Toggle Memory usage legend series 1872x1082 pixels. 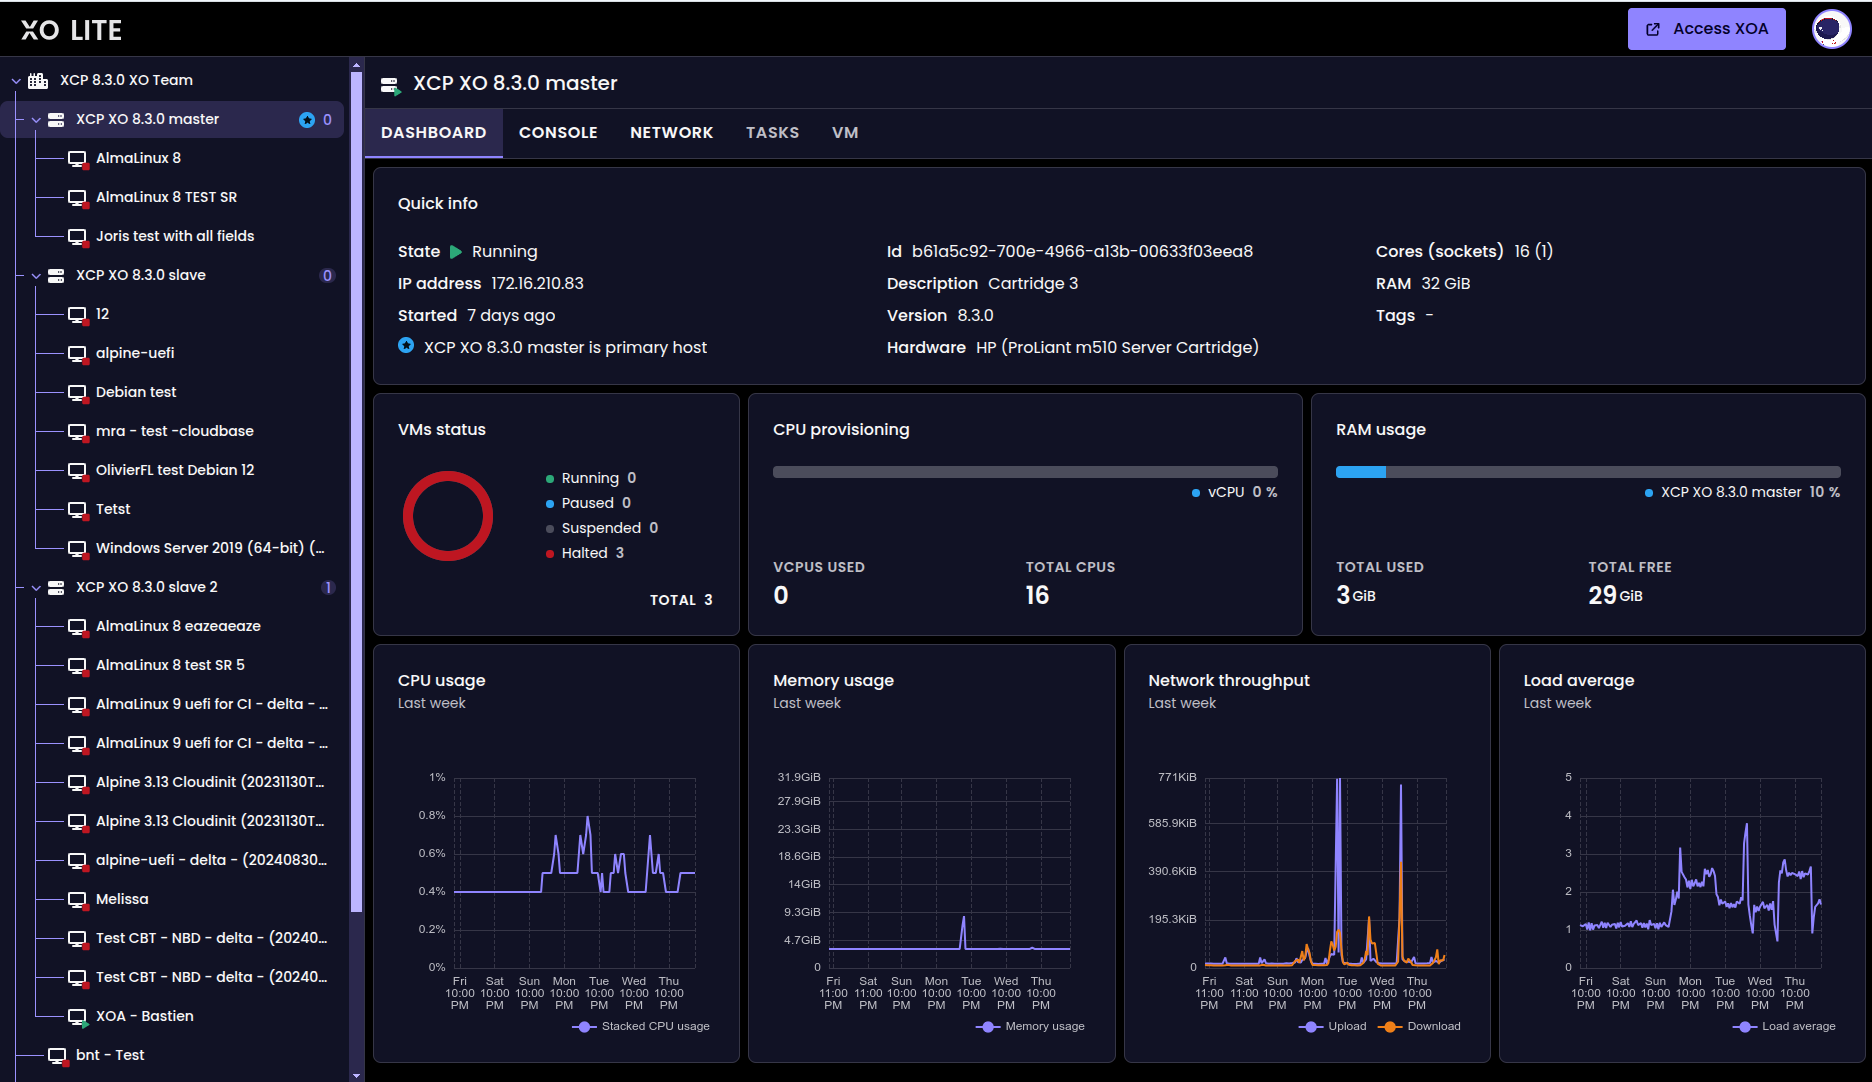point(1030,1026)
